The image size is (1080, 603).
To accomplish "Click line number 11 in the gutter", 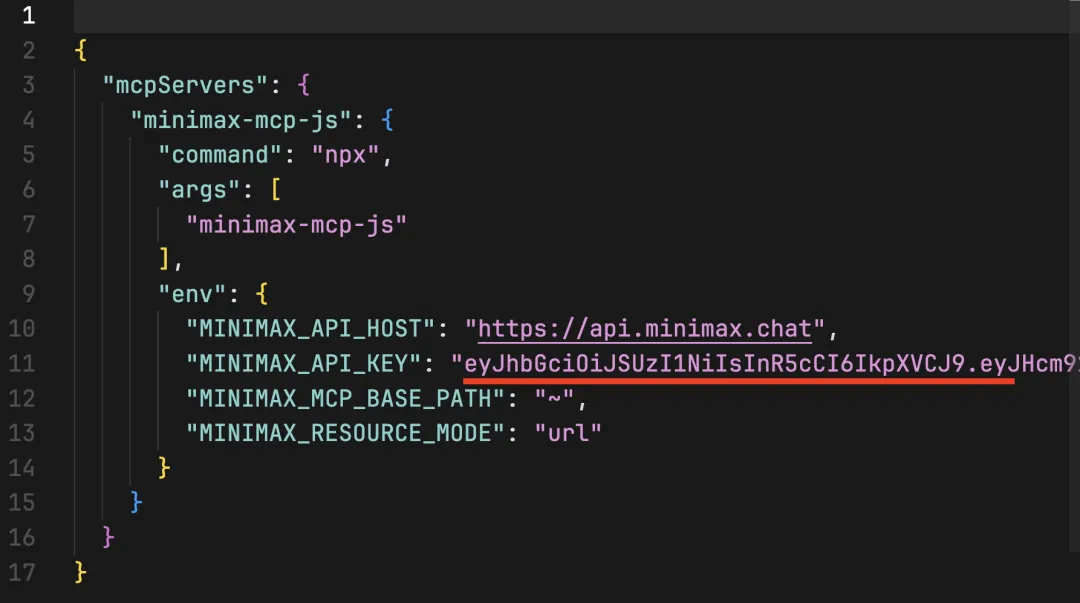I will [x=21, y=363].
